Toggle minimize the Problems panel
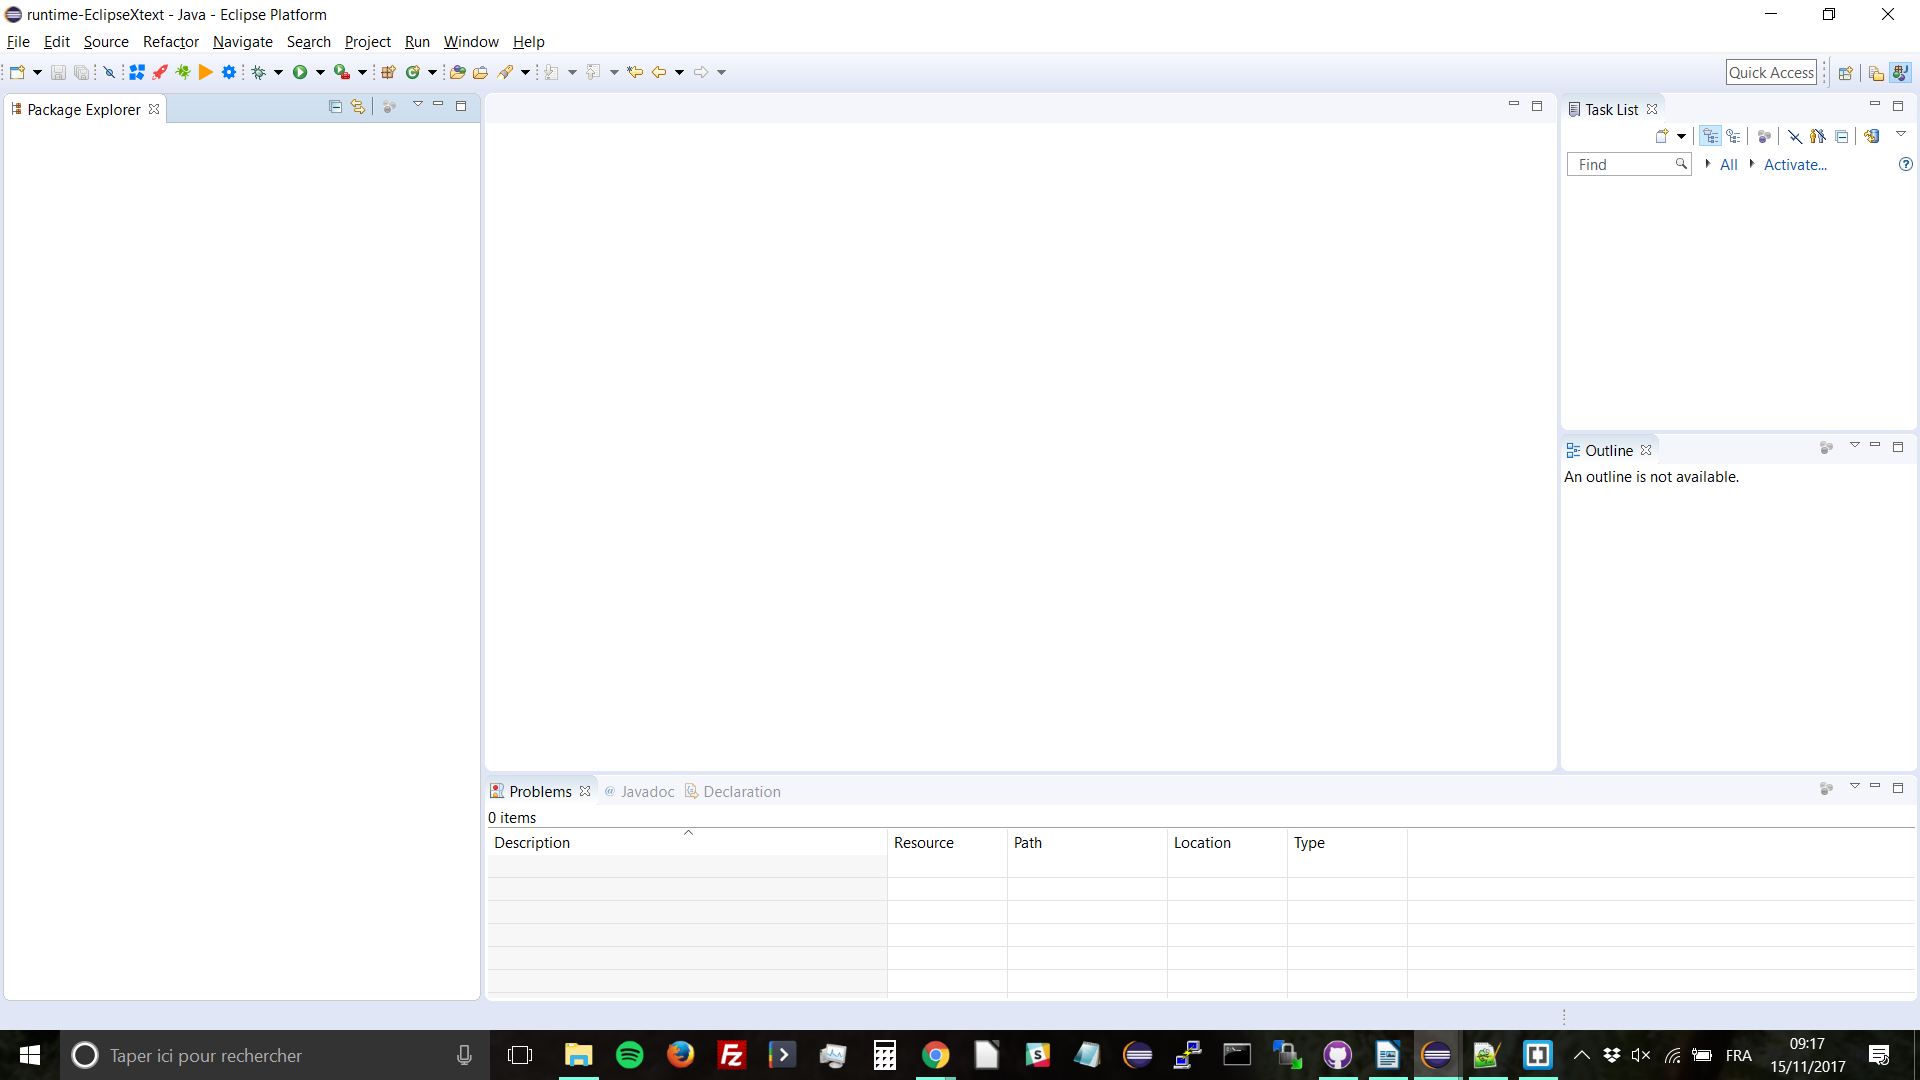 1875,787
